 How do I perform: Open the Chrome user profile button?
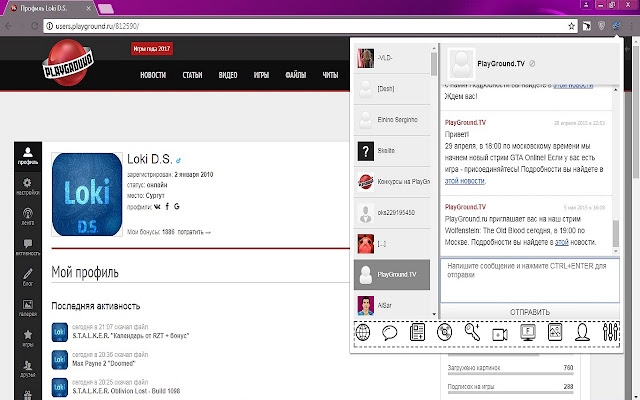point(586,5)
